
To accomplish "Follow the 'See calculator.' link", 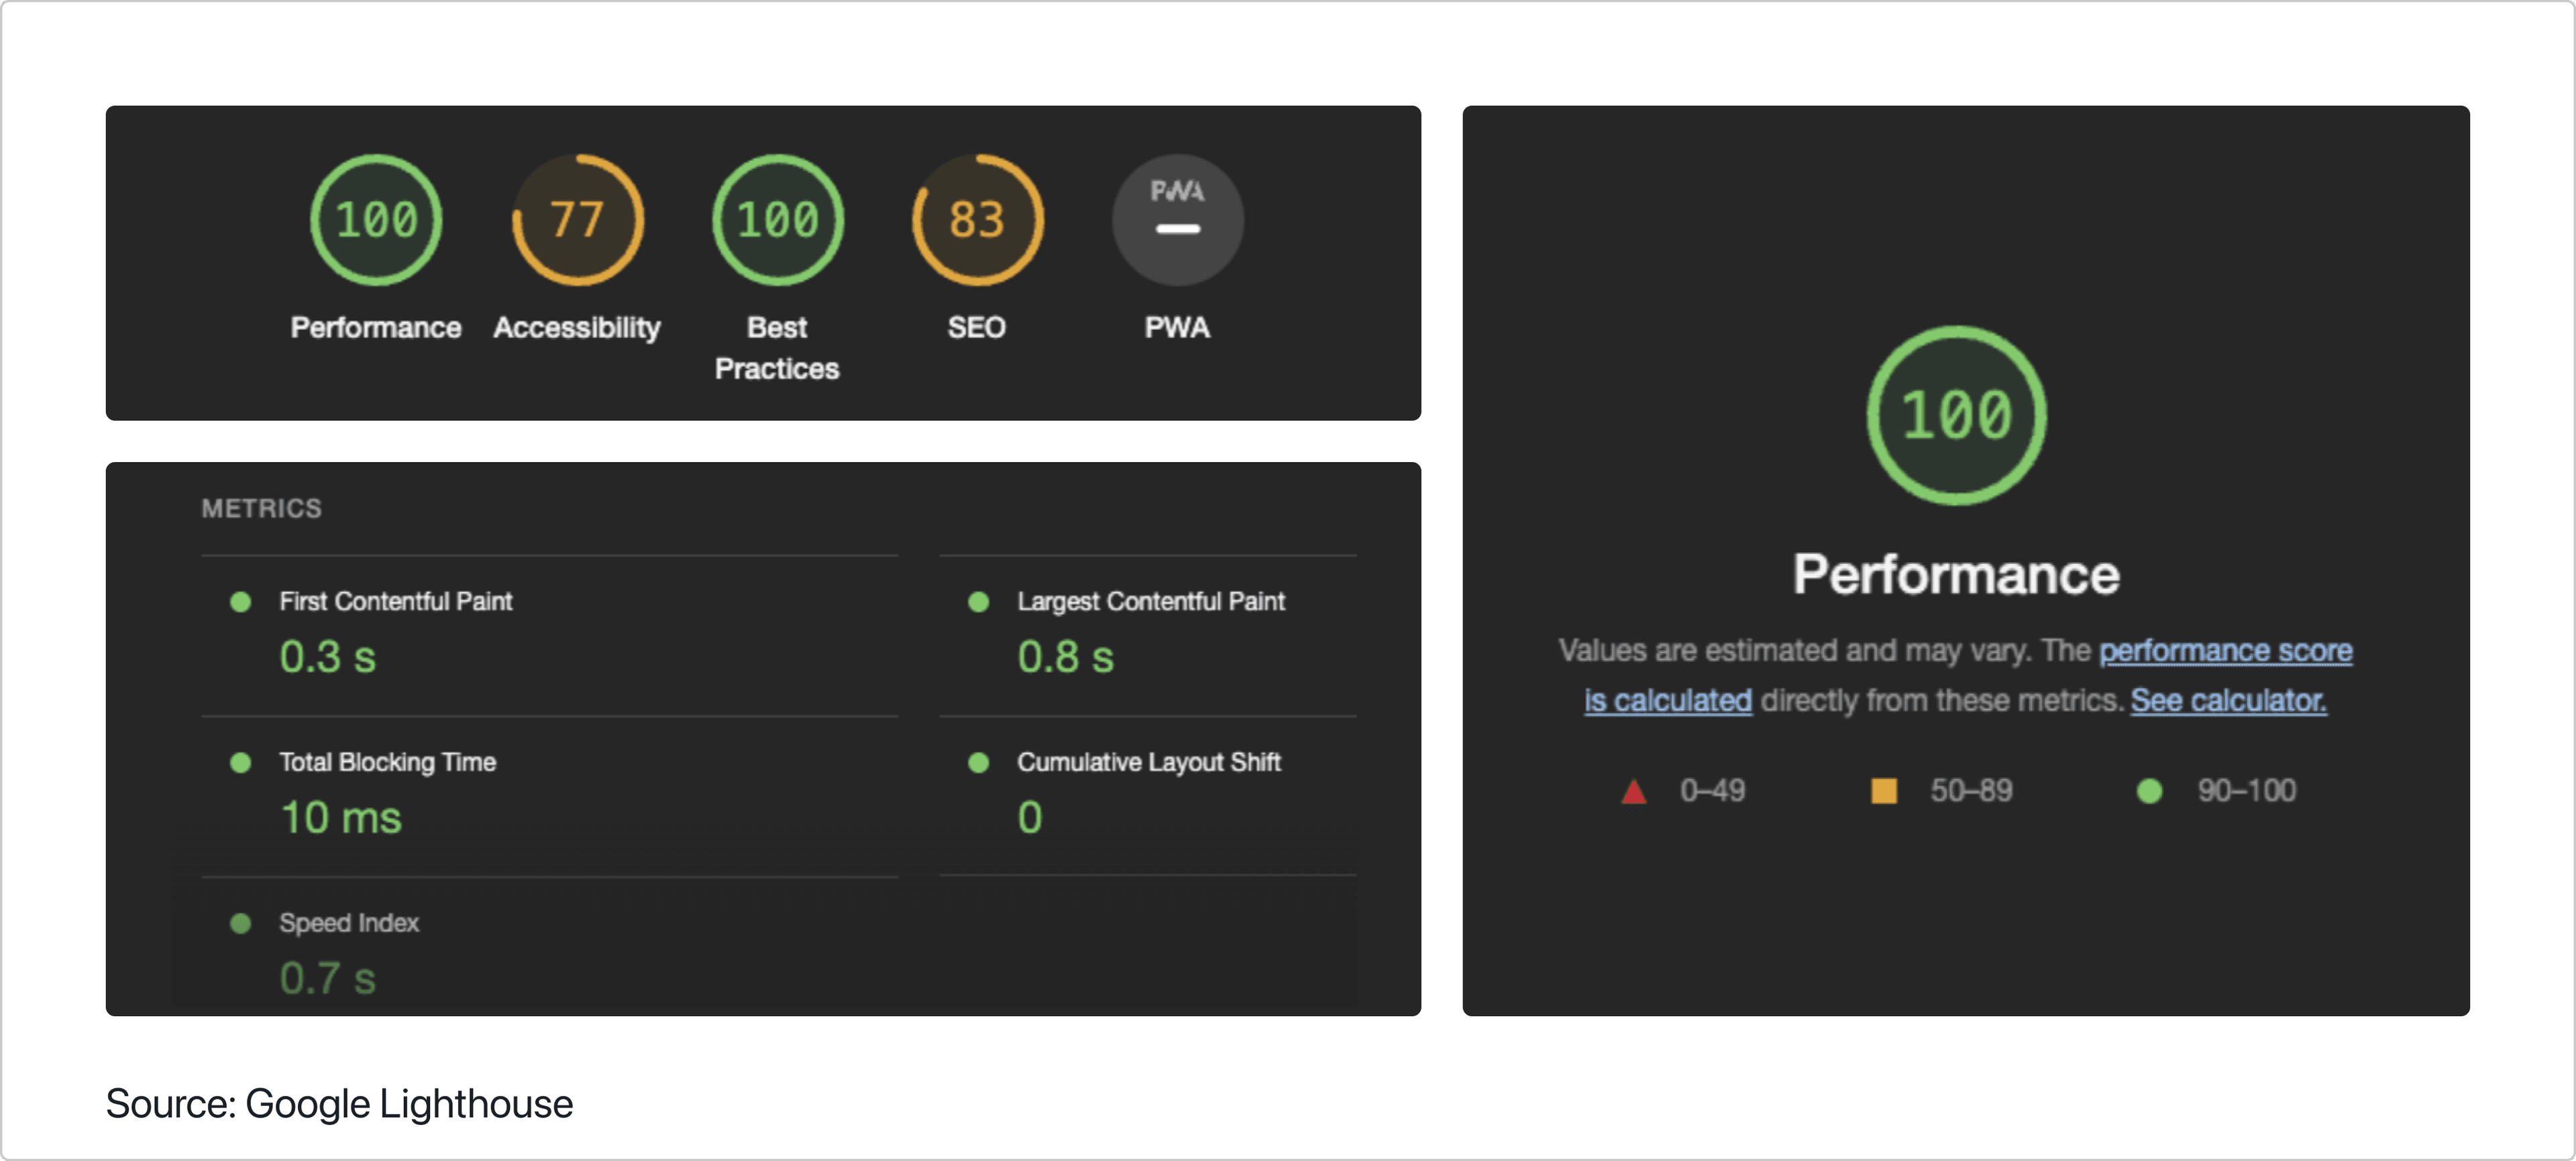I will pos(2228,701).
